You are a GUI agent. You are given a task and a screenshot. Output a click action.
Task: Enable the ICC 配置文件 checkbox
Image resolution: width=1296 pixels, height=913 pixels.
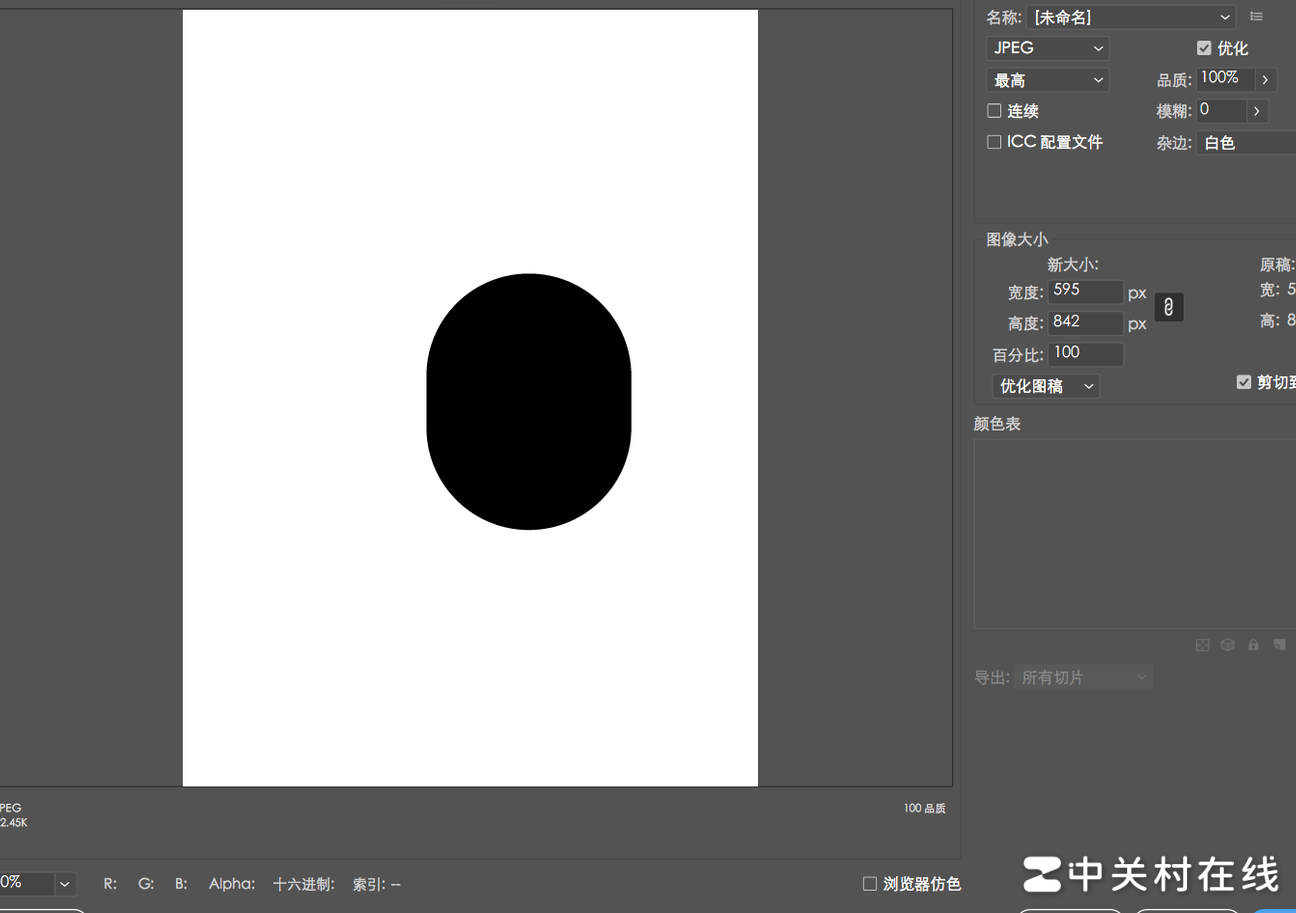[x=994, y=142]
